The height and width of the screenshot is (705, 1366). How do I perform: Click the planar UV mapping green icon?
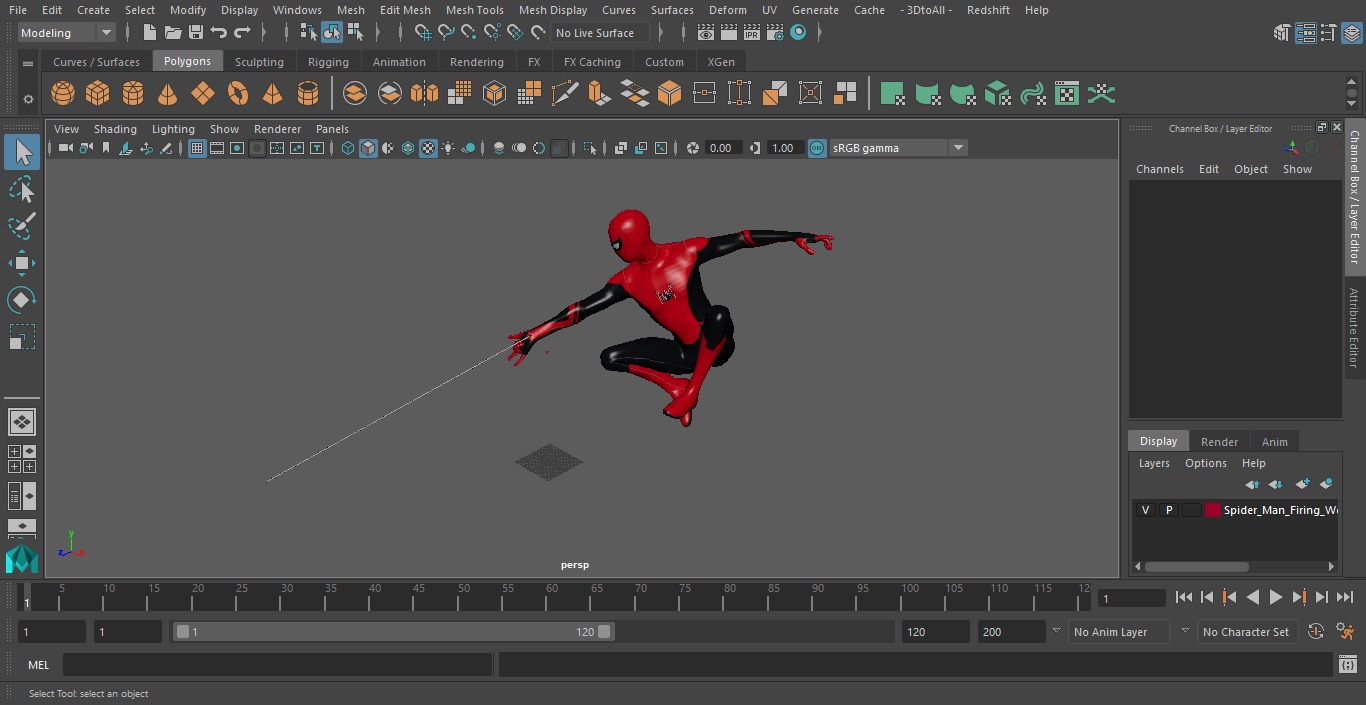coord(892,94)
